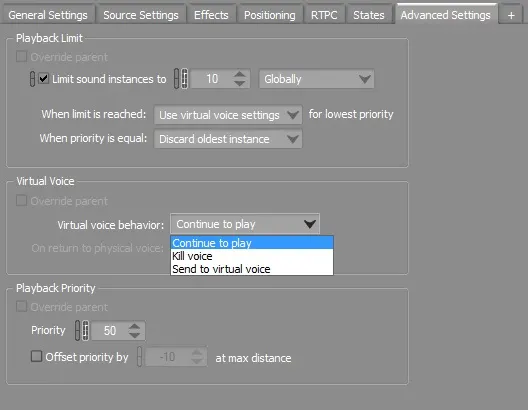Viewport: 528px width, 410px height.
Task: Click the 'On return to physical voice:' label
Action: pyautogui.click(x=97, y=248)
